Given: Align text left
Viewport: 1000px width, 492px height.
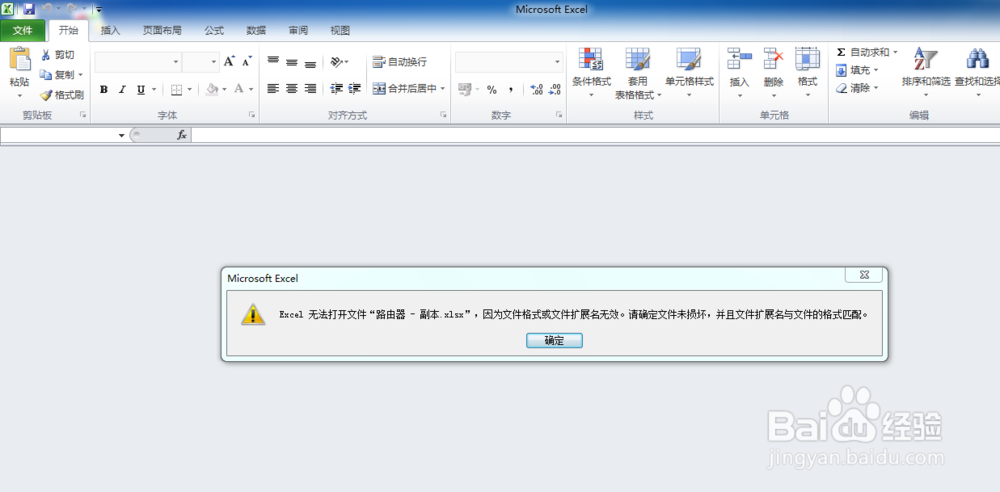Looking at the screenshot, I should pos(273,89).
